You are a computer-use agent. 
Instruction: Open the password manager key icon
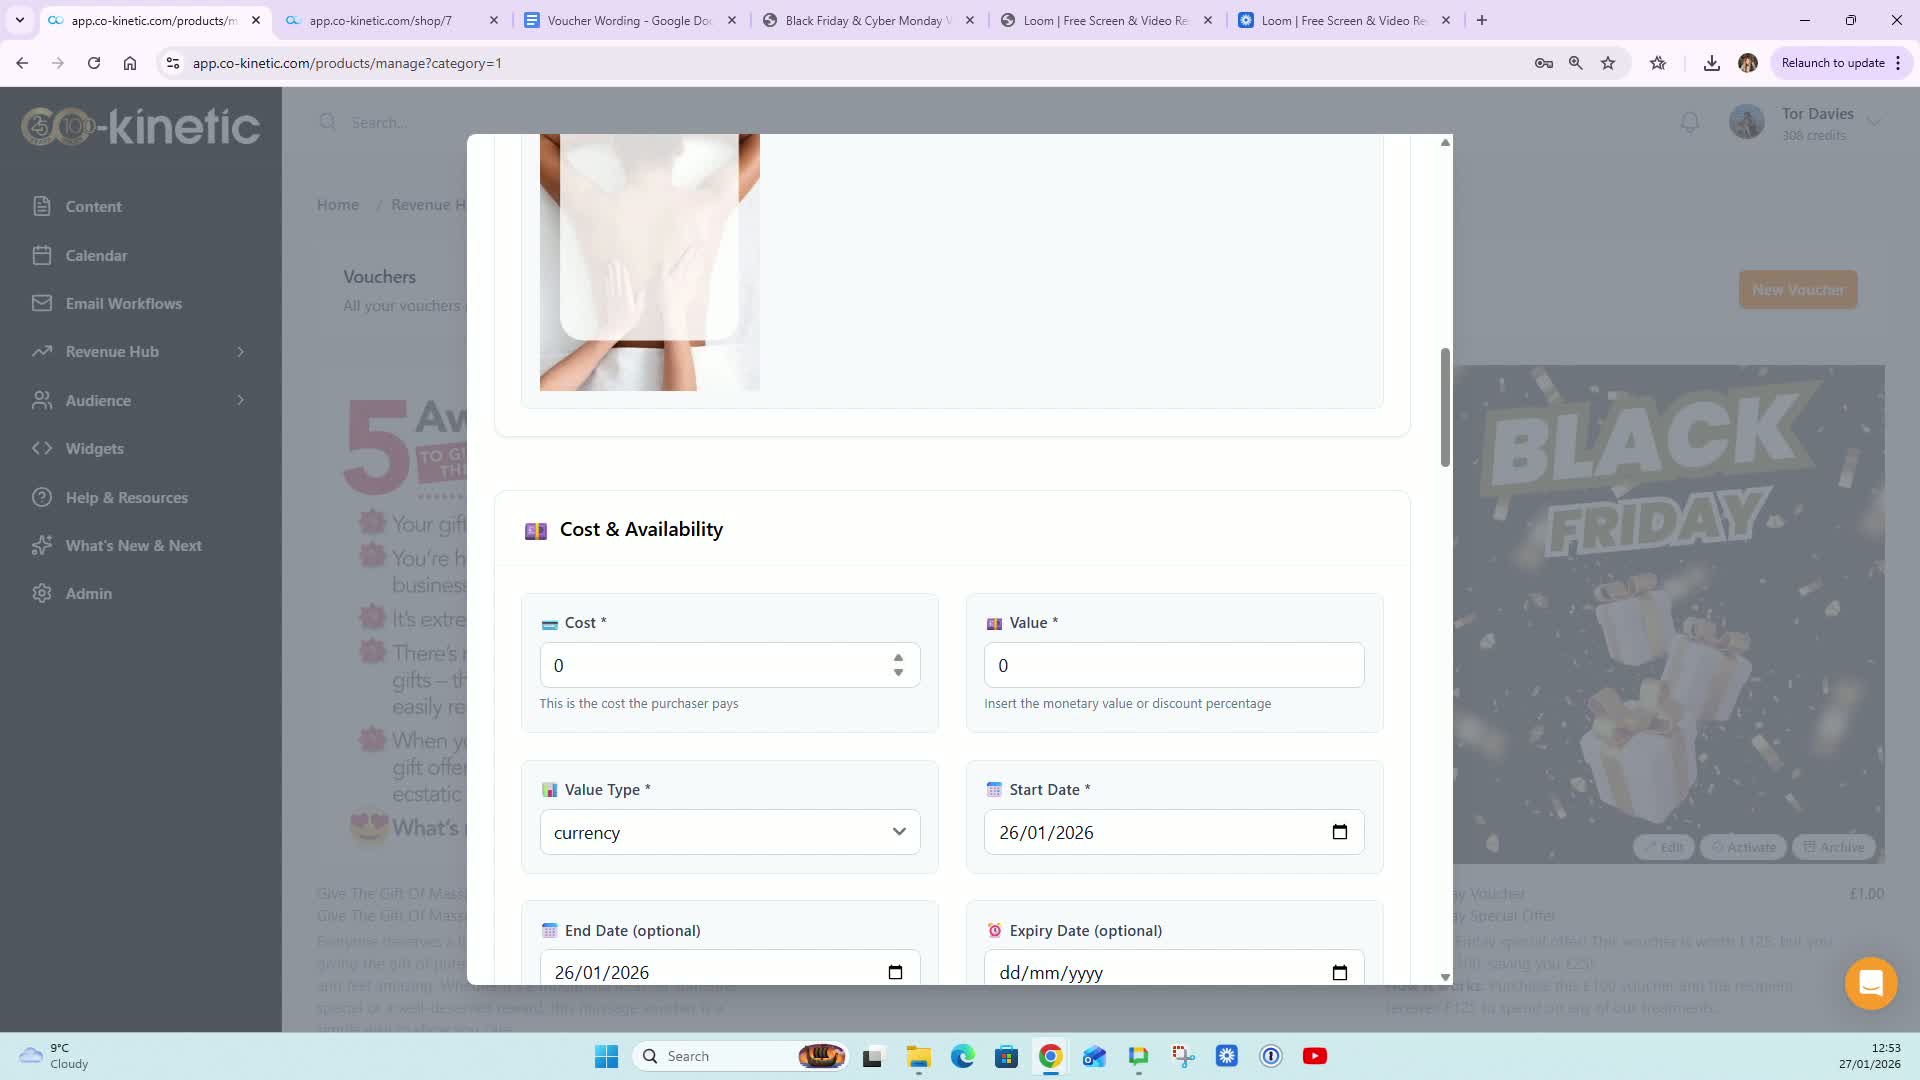[1543, 63]
